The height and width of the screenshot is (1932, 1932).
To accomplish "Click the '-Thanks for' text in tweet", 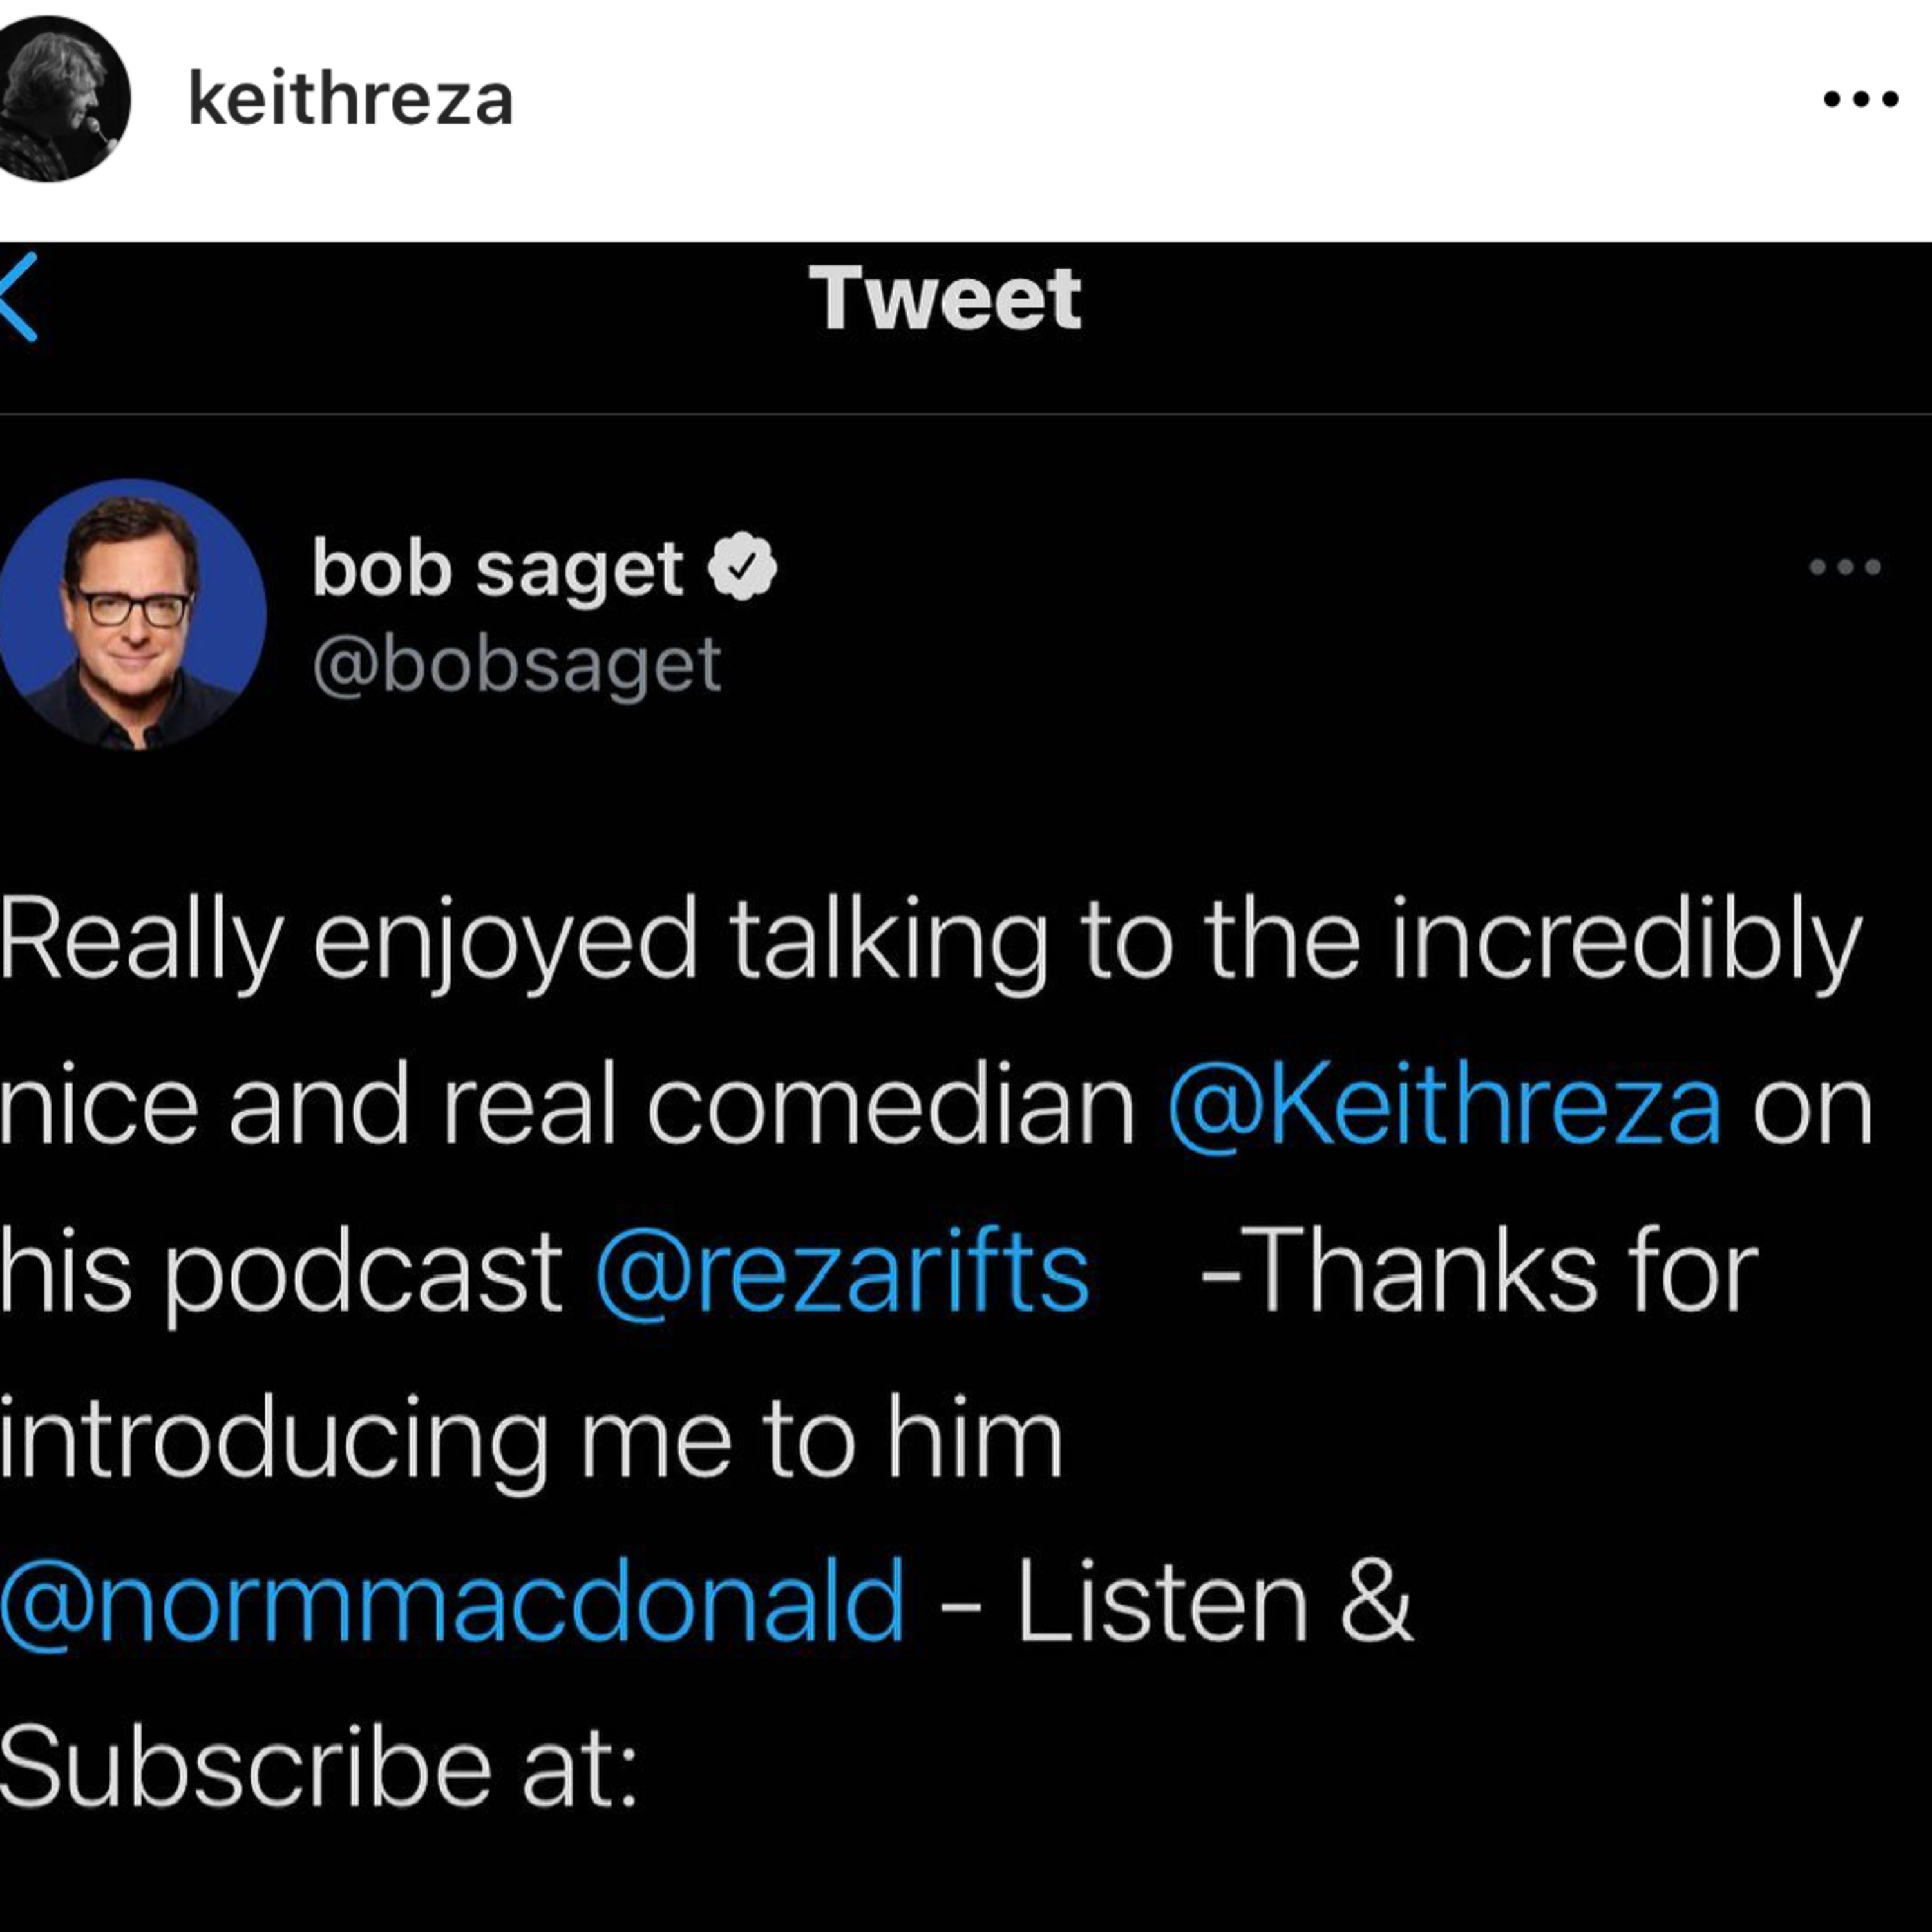I will pos(1479,1271).
